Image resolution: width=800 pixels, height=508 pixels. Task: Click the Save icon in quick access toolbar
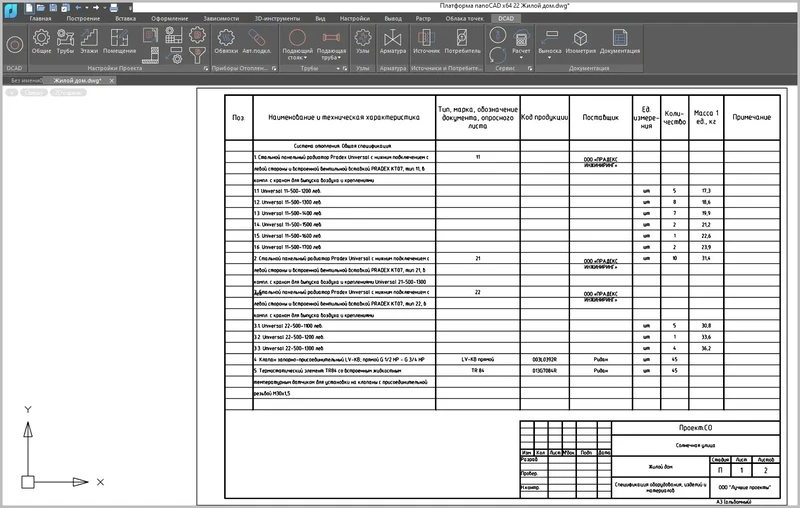53,6
